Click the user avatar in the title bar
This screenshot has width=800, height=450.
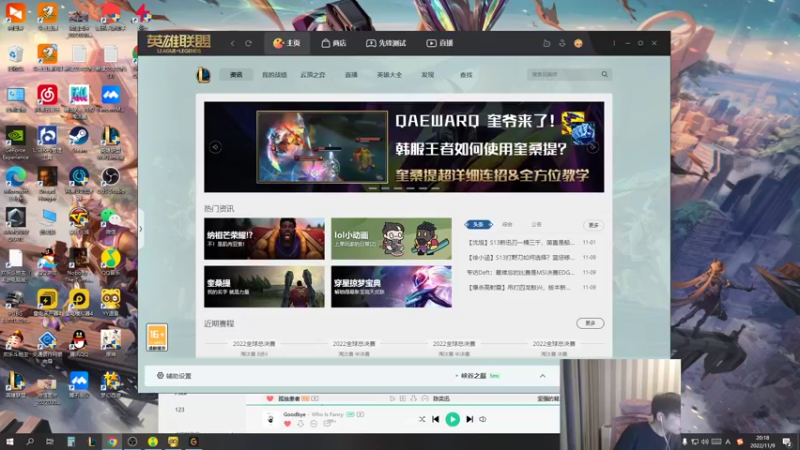578,43
